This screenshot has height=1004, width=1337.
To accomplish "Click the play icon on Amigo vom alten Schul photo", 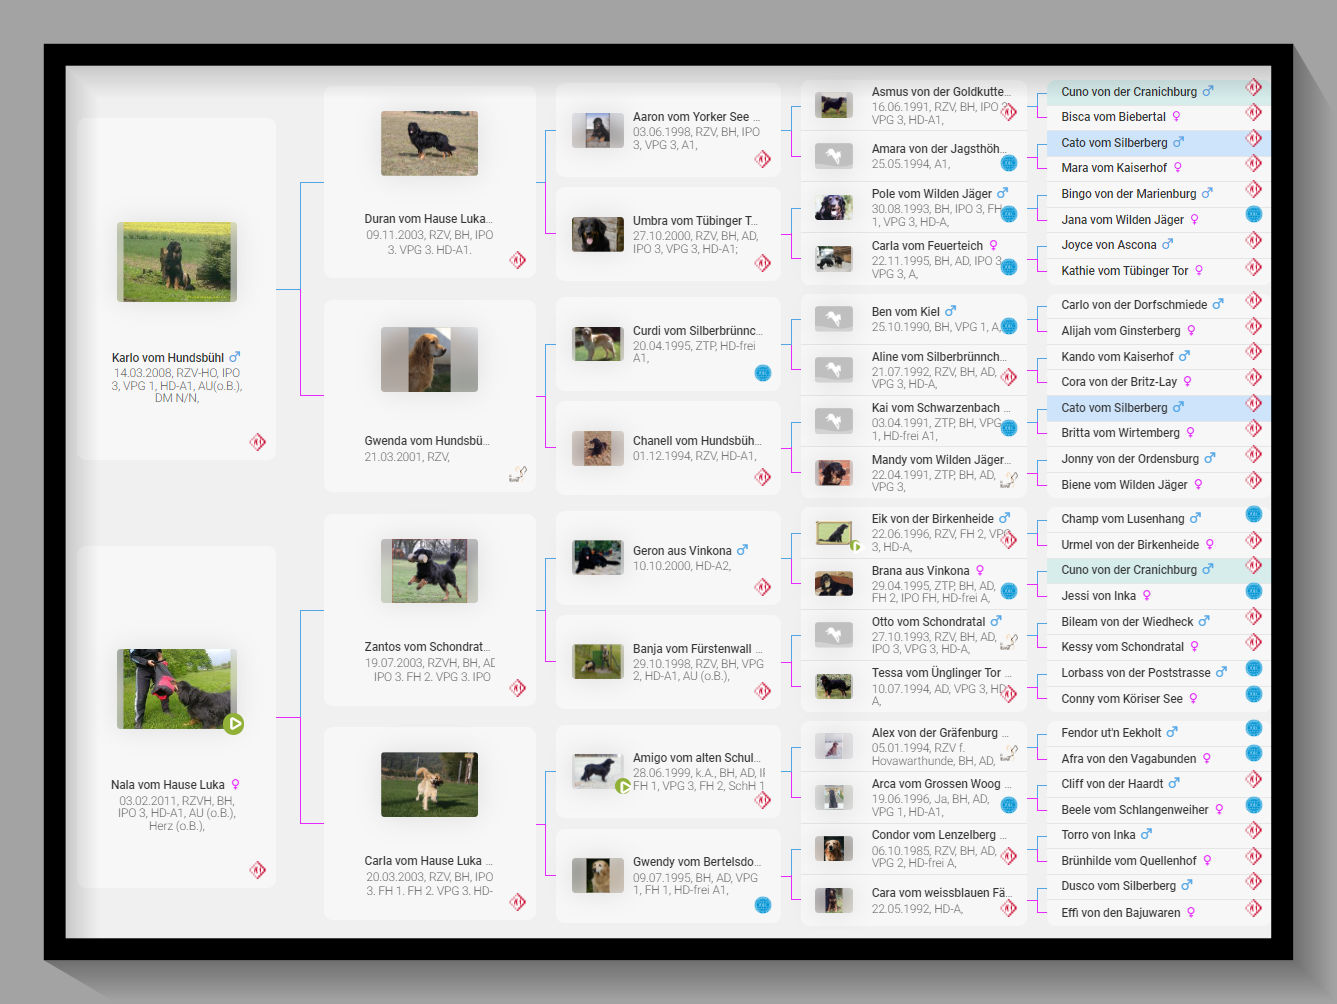I will [623, 786].
